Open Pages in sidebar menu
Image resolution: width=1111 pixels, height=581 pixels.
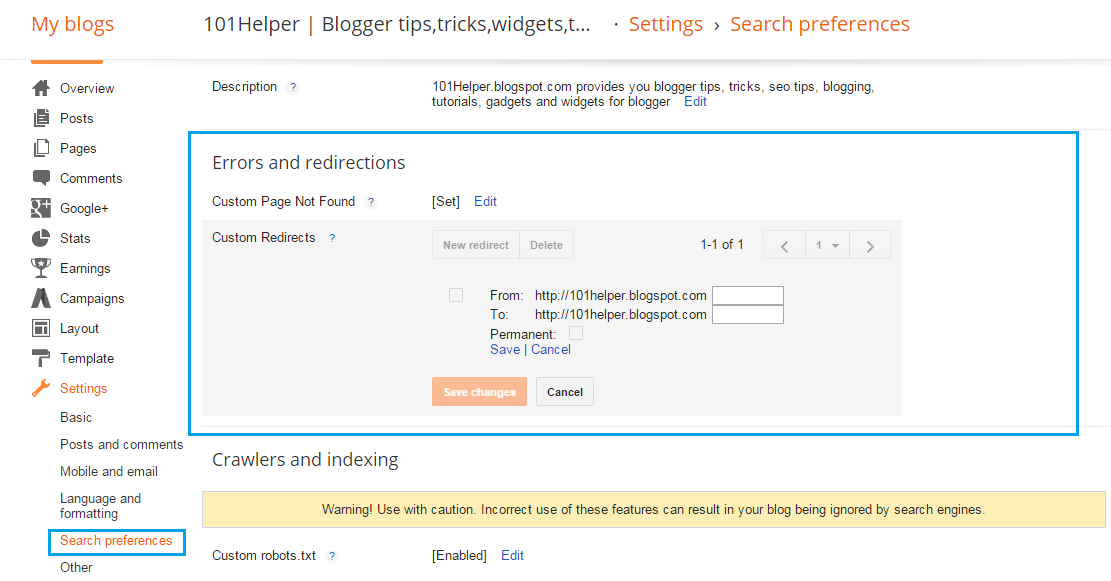(78, 148)
